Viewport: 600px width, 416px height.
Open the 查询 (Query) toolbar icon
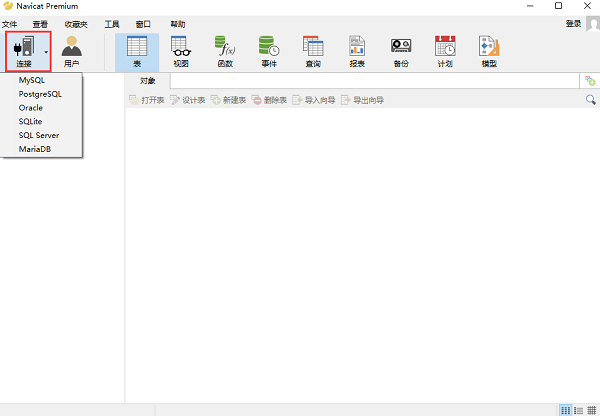313,50
